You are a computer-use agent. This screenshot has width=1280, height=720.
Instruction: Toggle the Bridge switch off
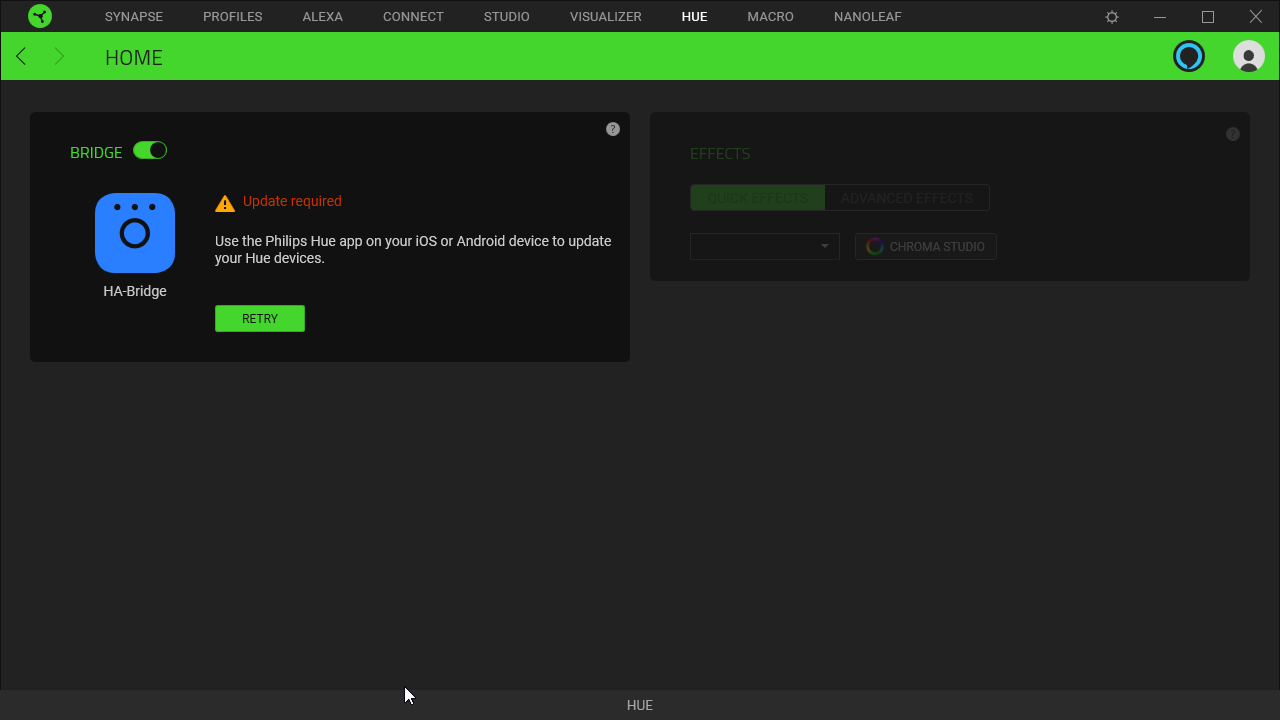click(150, 151)
